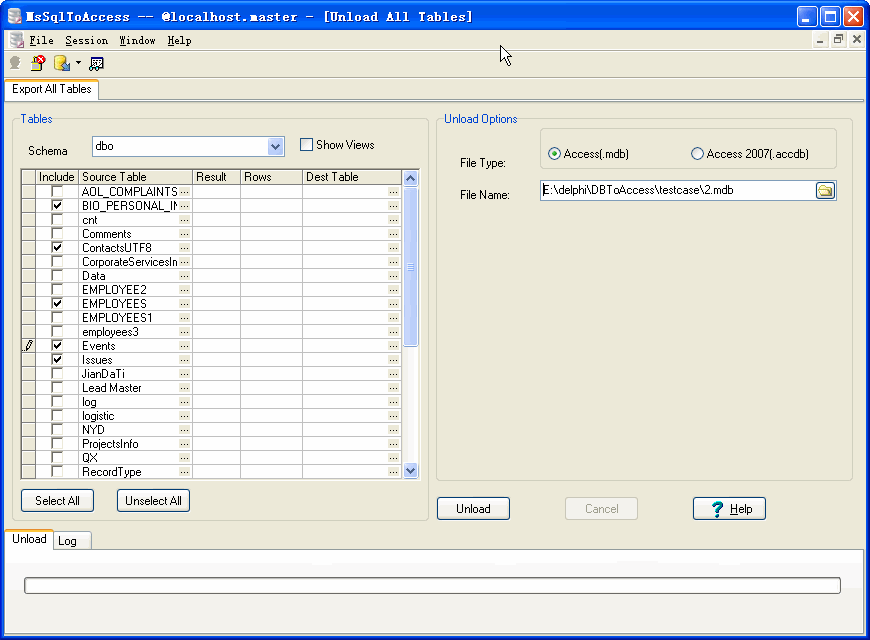
Task: Click Dest Table ellipsis in employees3 row
Action: (394, 332)
